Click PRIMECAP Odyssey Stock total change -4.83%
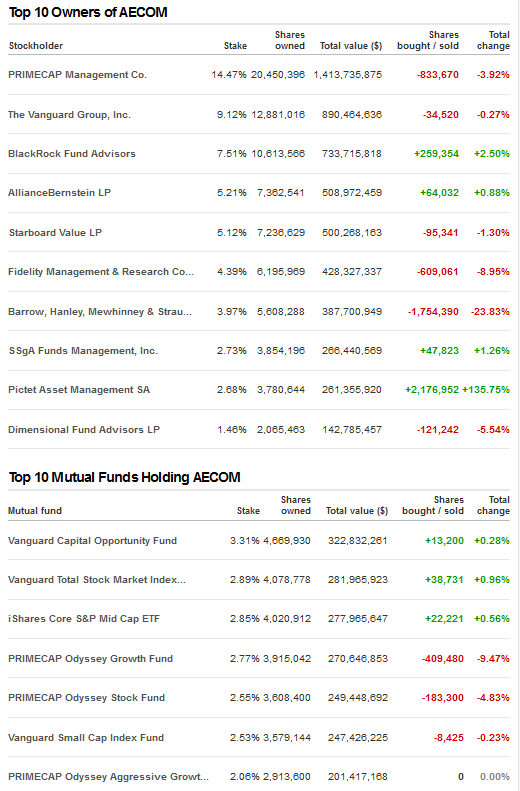The height and width of the screenshot is (791, 520). 493,698
